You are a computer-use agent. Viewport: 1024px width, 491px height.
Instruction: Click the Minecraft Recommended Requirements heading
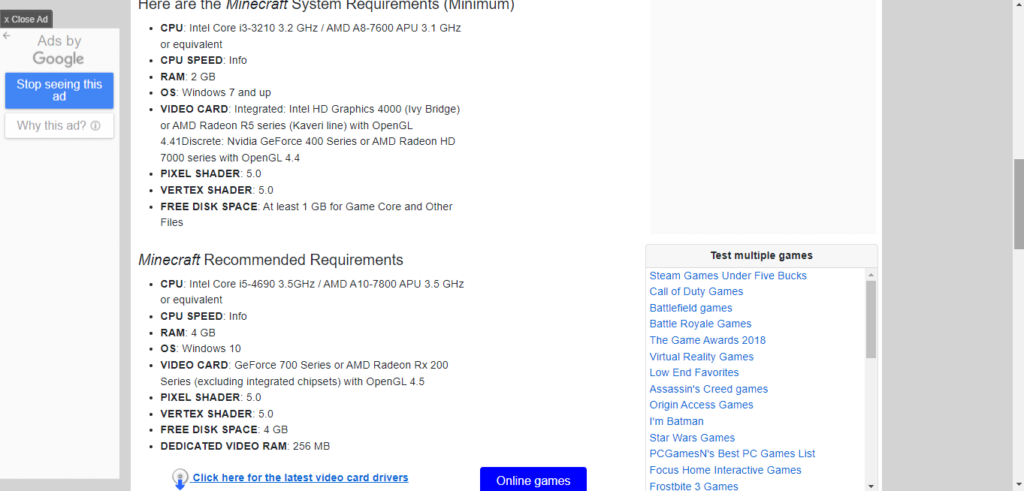coord(270,260)
